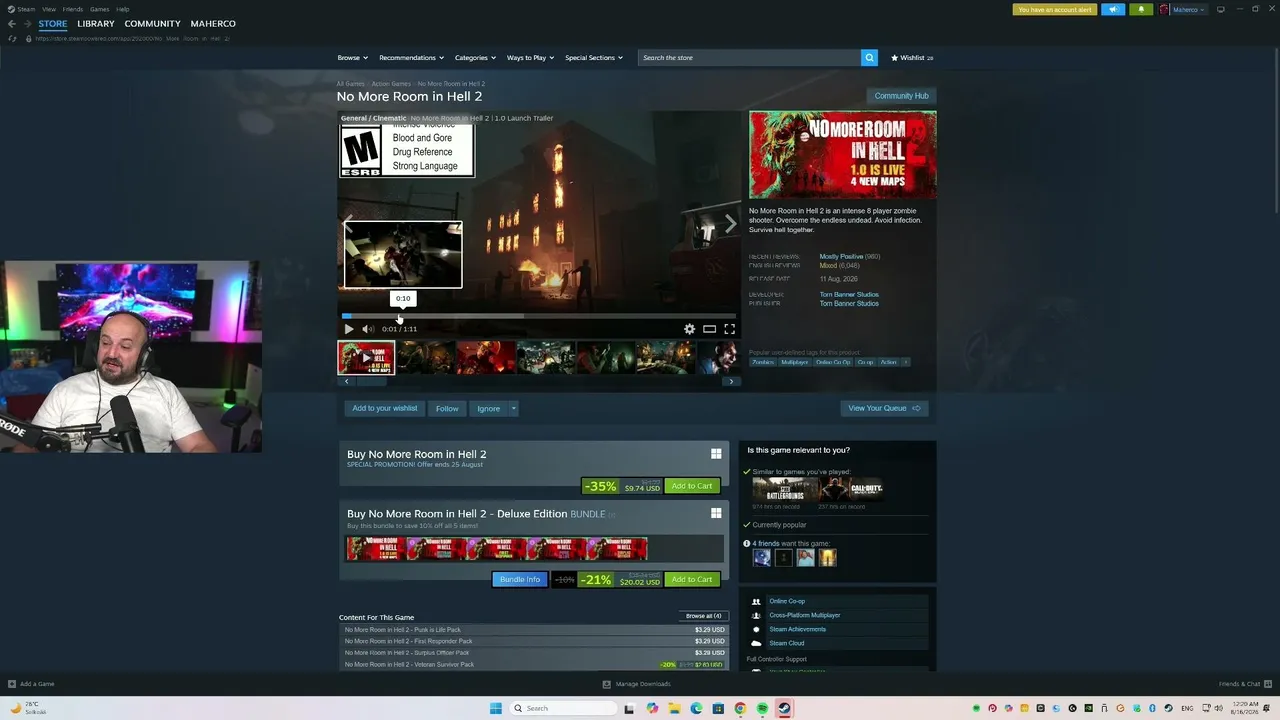Toggle theater mode on video player

(709, 329)
